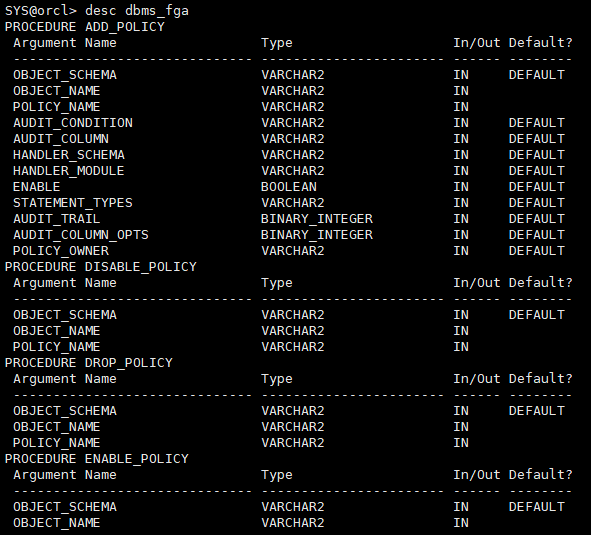The height and width of the screenshot is (535, 591).
Task: Click IN value in DISABLE_POLICY POLICY_NAME row
Action: (x=461, y=347)
